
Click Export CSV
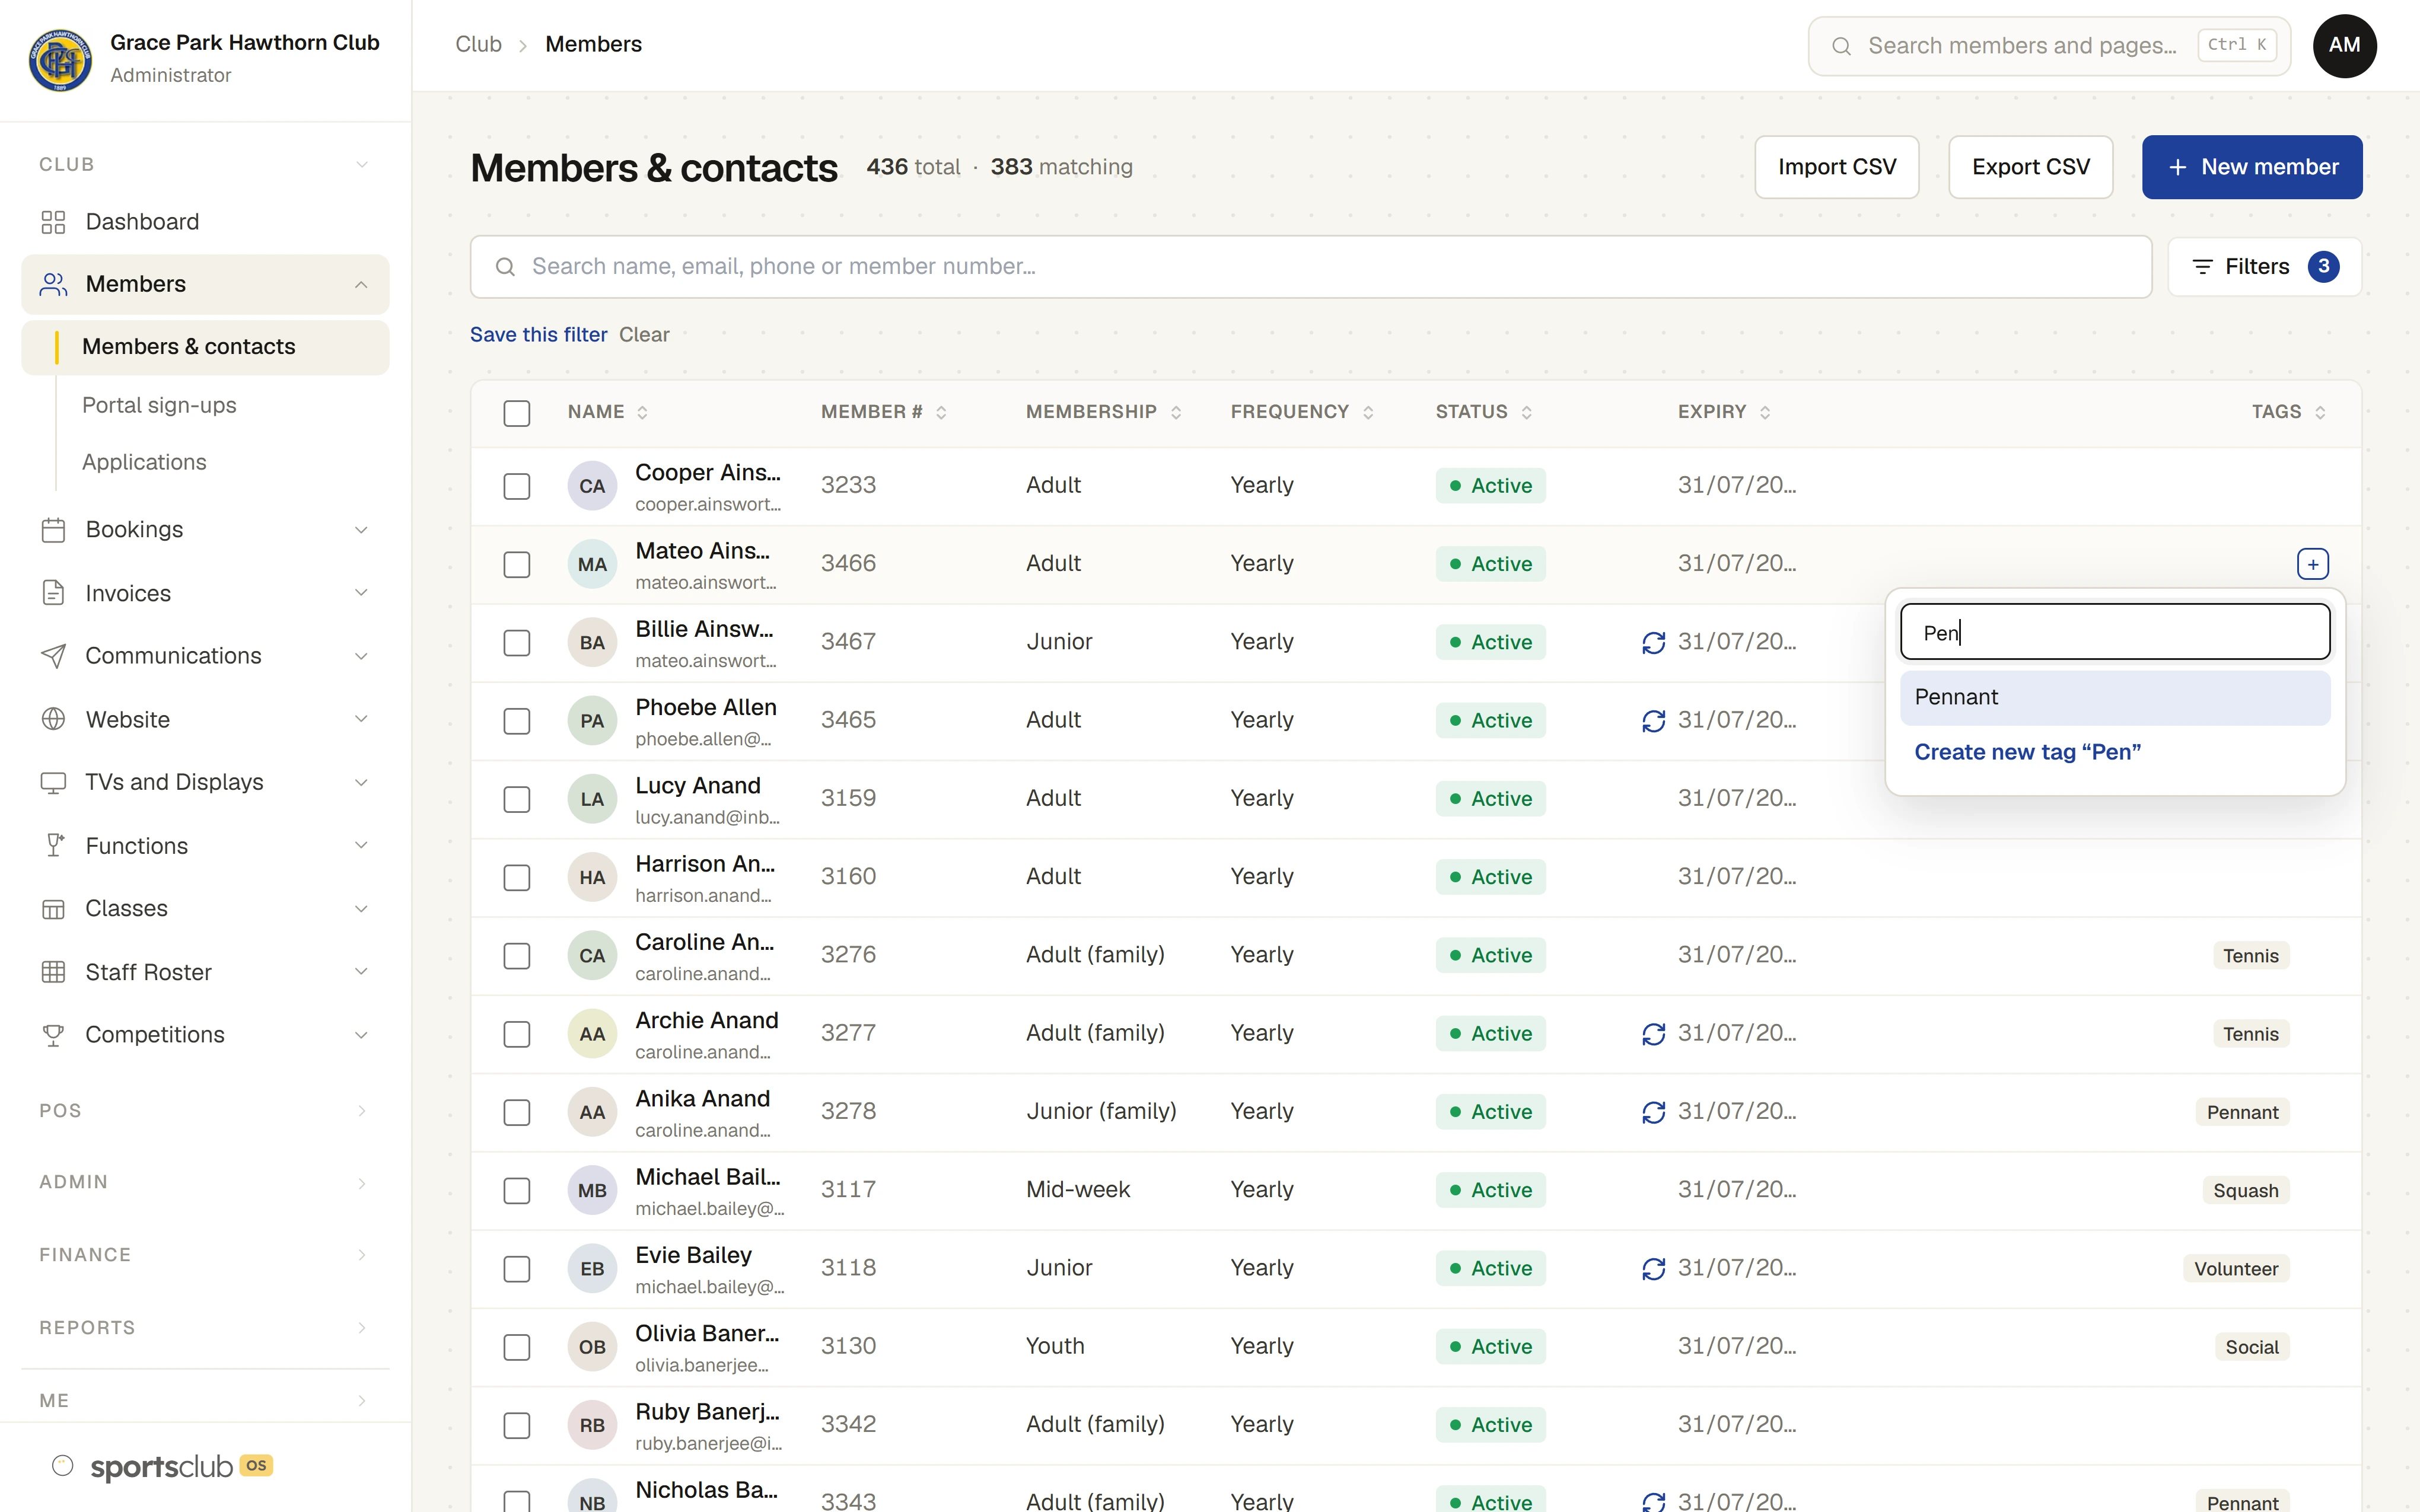2030,167
